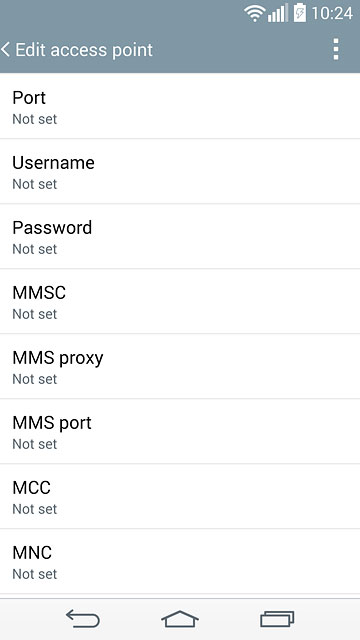Select the MNC setting
The height and width of the screenshot is (640, 360).
click(x=180, y=561)
